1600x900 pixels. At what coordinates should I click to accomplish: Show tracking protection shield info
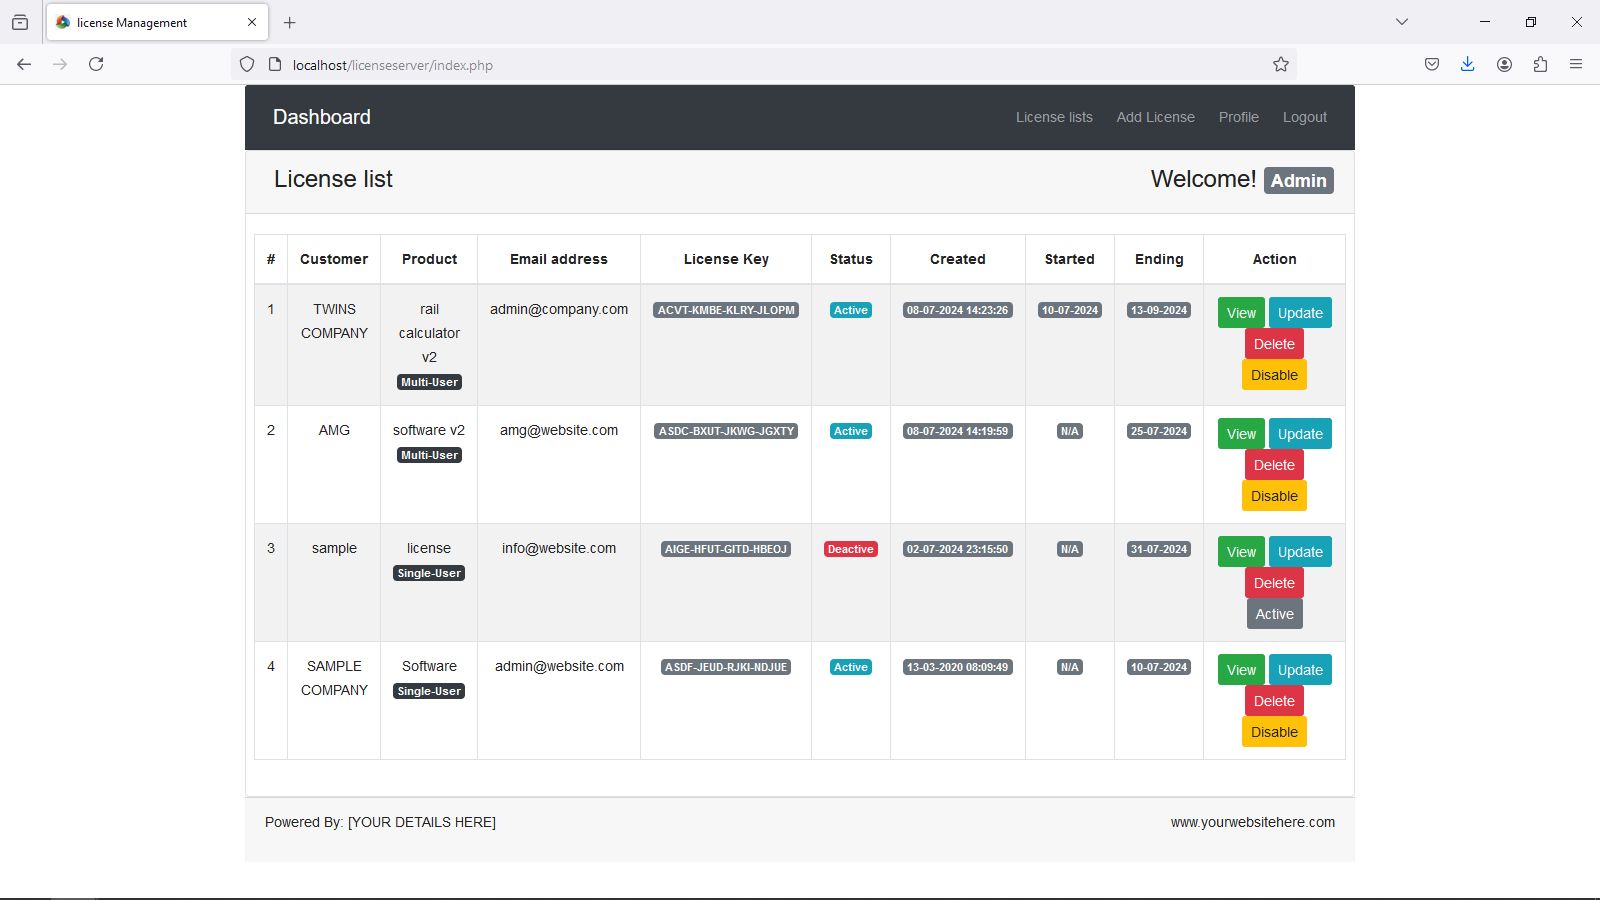click(247, 65)
